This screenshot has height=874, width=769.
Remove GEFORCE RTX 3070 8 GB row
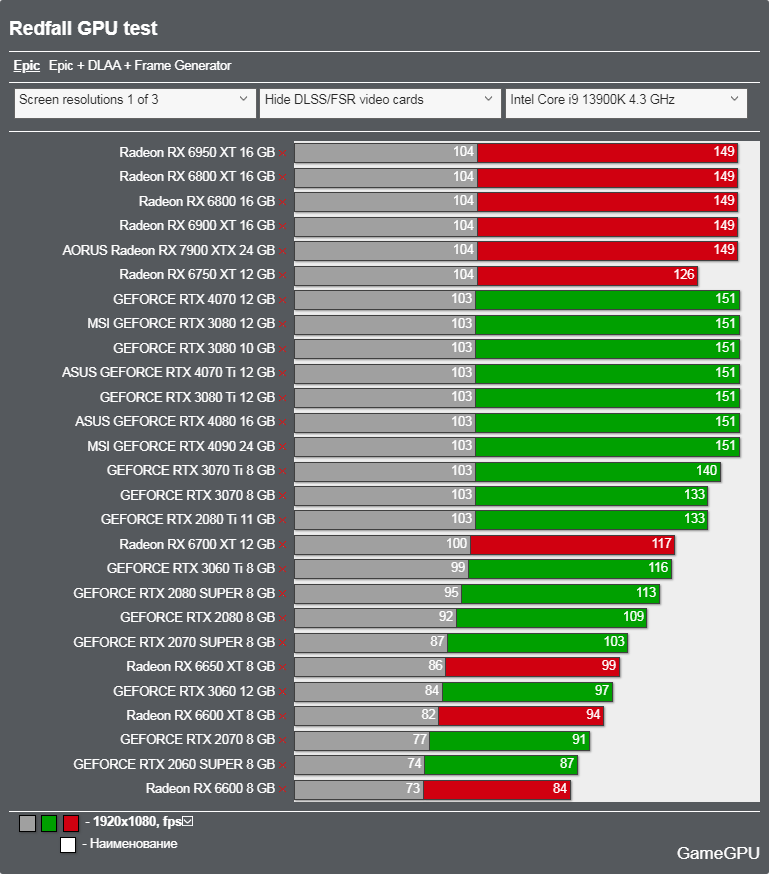click(283, 496)
